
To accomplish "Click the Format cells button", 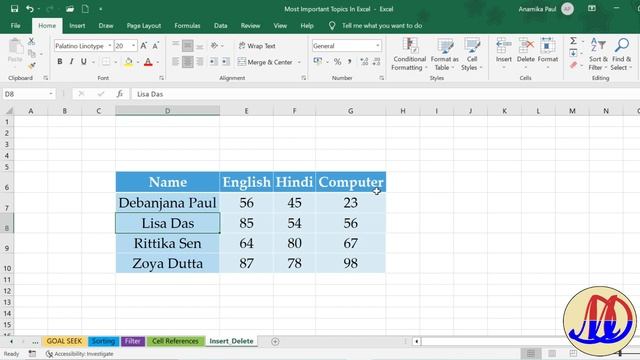I will point(548,53).
